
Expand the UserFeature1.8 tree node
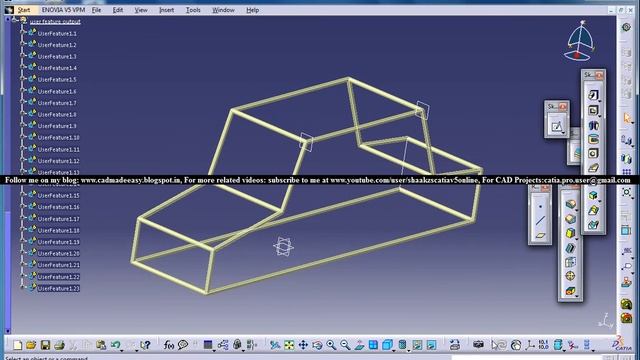23,114
